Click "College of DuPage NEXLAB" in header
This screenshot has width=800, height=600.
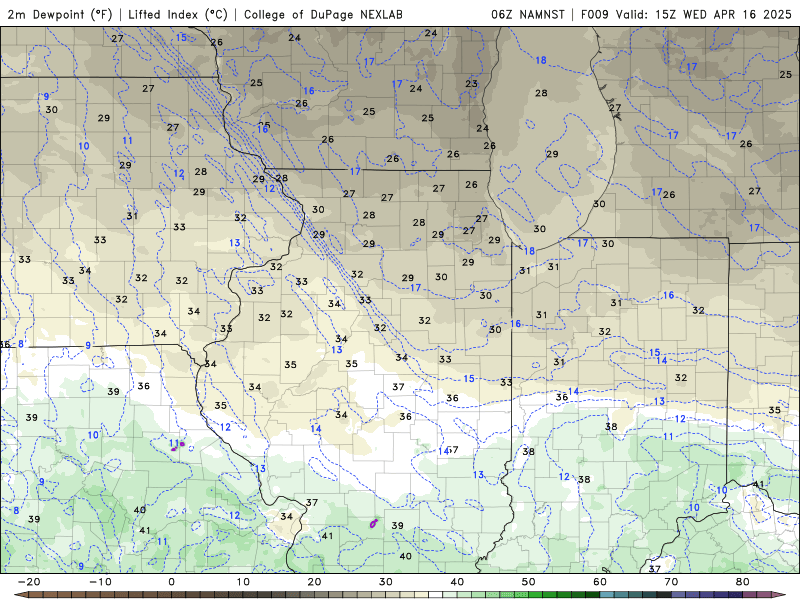(x=323, y=14)
